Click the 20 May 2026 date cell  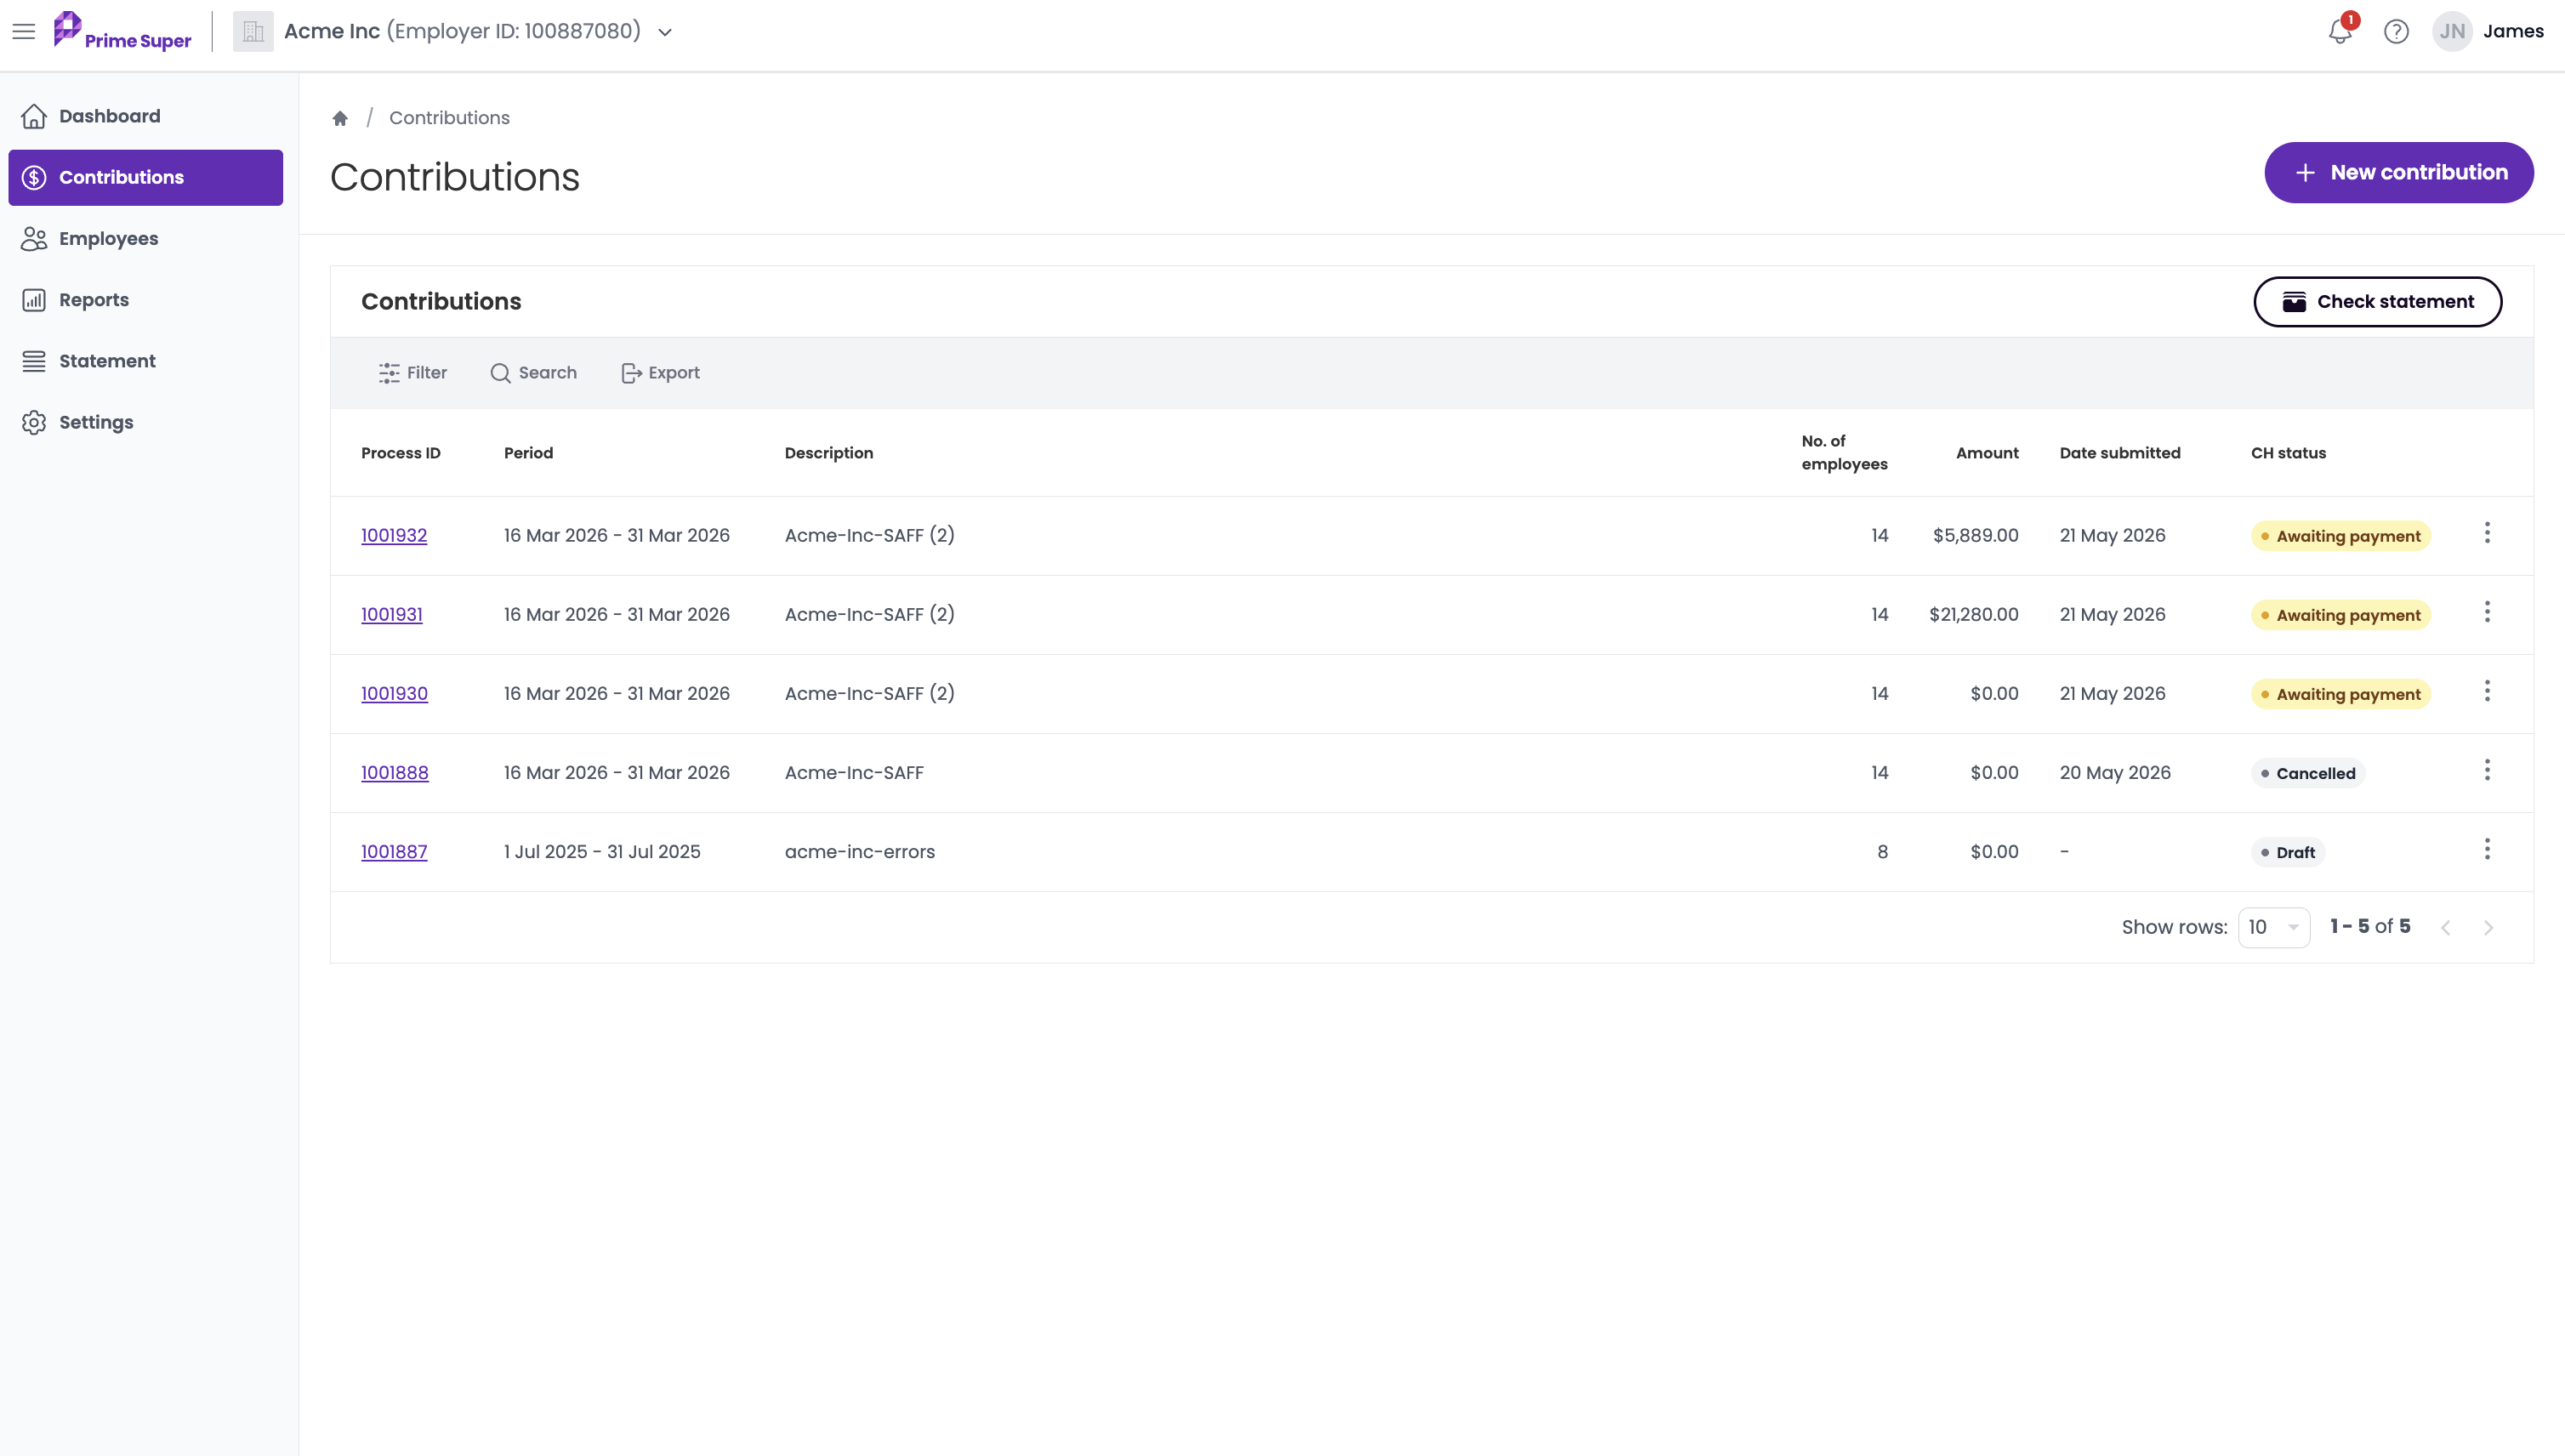[x=2115, y=772]
